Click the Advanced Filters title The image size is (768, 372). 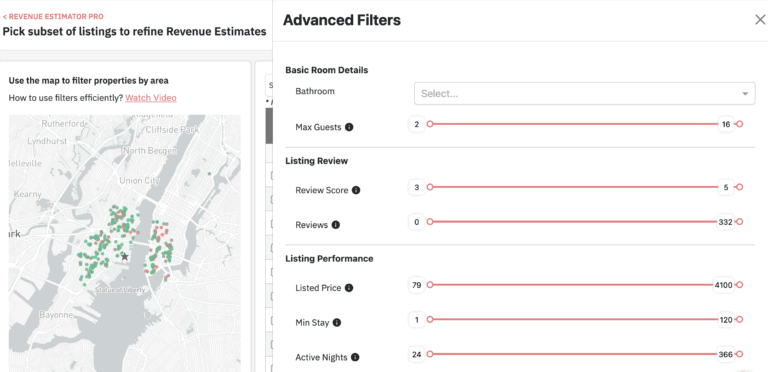pos(342,20)
